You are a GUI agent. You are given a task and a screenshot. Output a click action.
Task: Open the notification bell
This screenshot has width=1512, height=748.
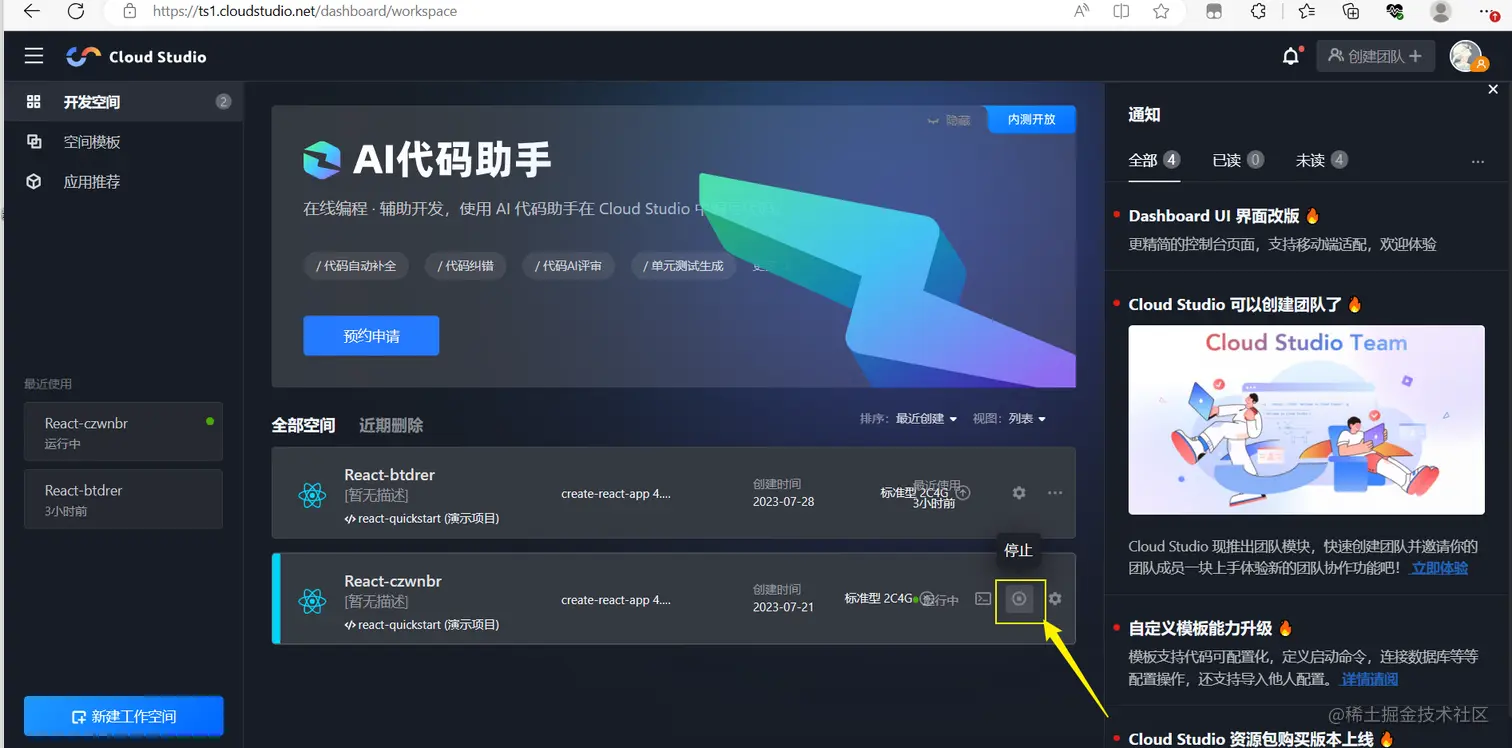[1291, 56]
